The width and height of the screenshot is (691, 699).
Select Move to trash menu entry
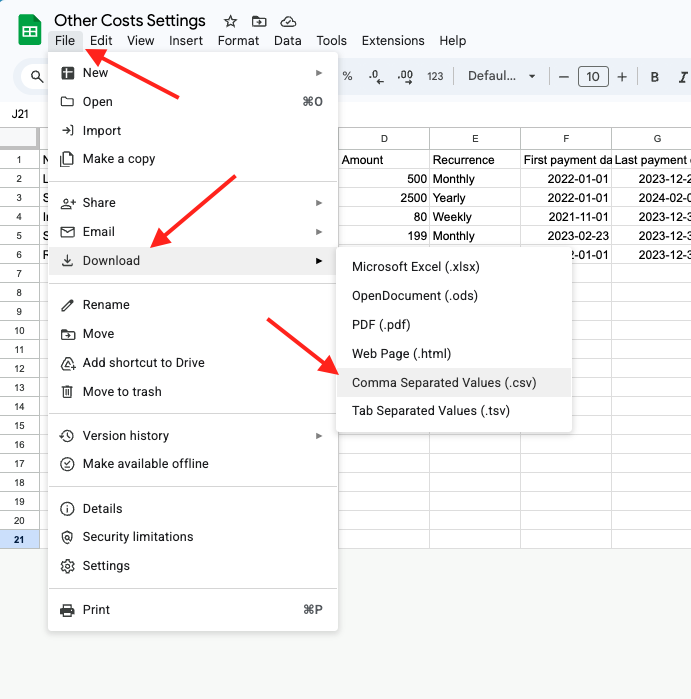[122, 392]
